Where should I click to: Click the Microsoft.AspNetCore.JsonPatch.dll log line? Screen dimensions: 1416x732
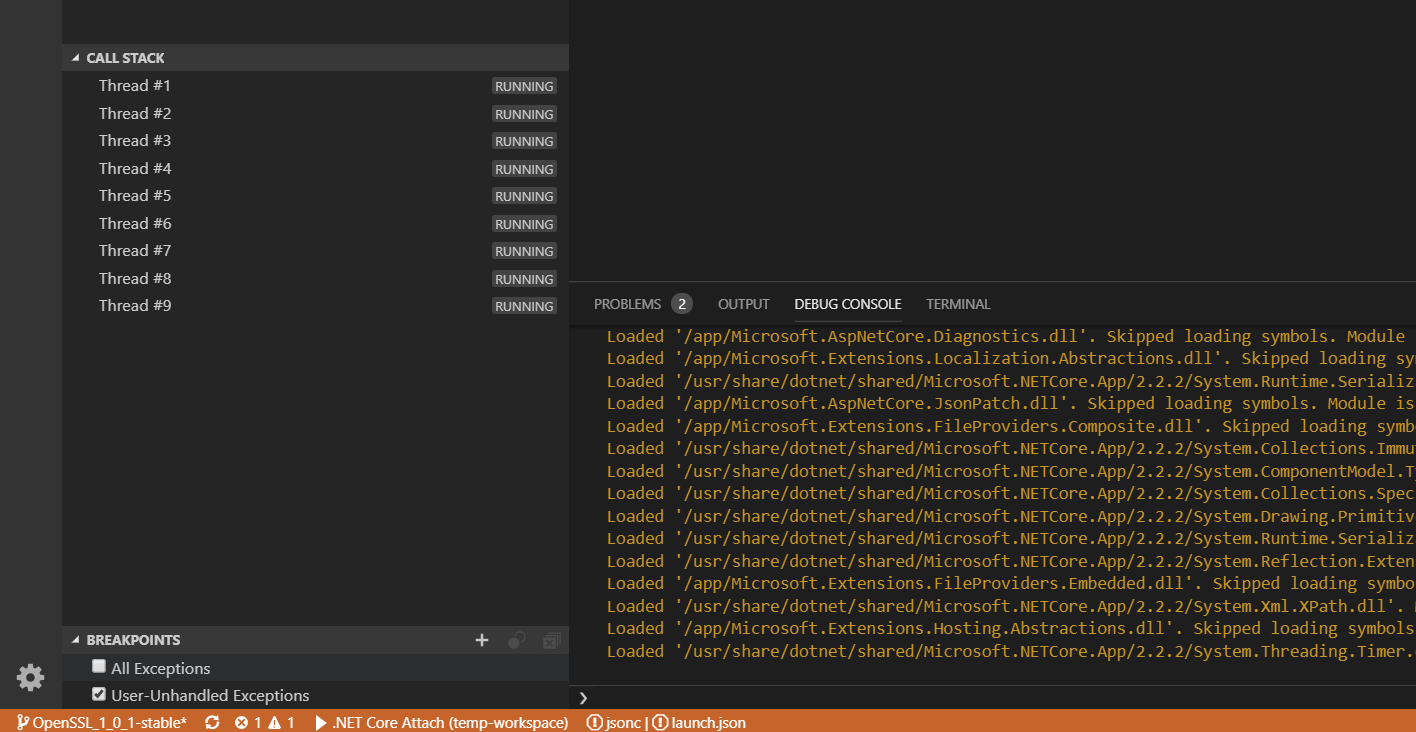click(1011, 403)
